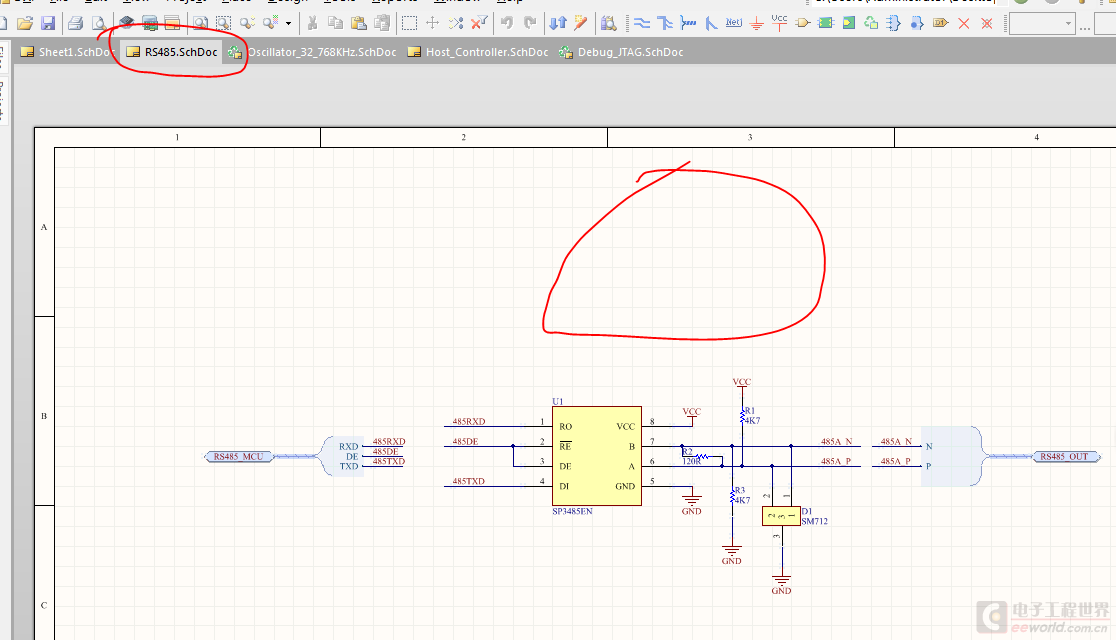Place a sheet symbol
This screenshot has height=640, width=1116.
coord(826,23)
